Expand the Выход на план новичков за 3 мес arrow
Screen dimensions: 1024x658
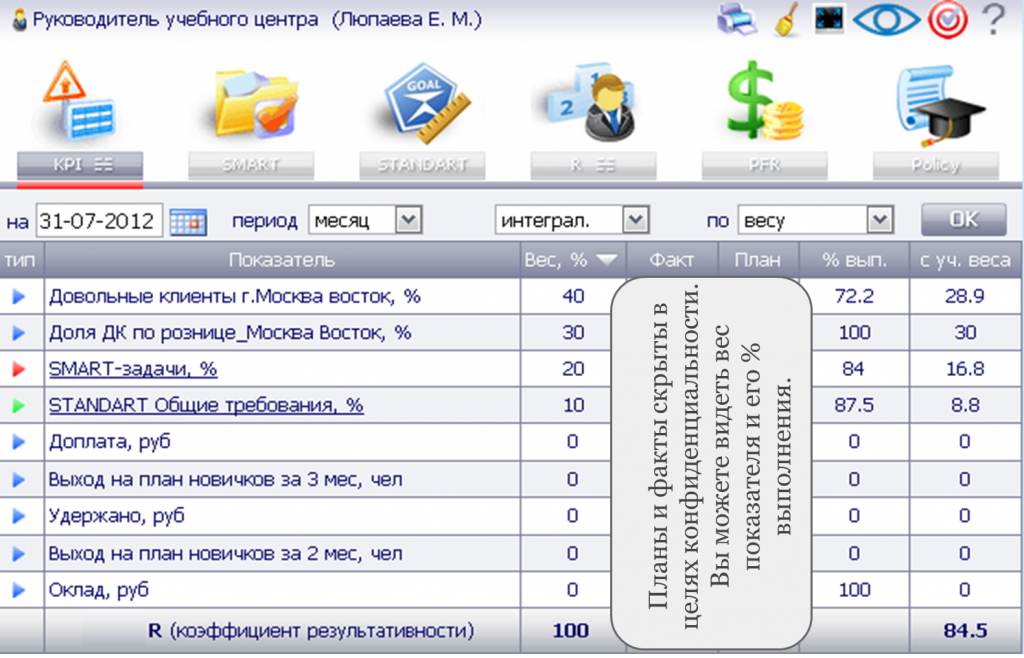[x=19, y=480]
